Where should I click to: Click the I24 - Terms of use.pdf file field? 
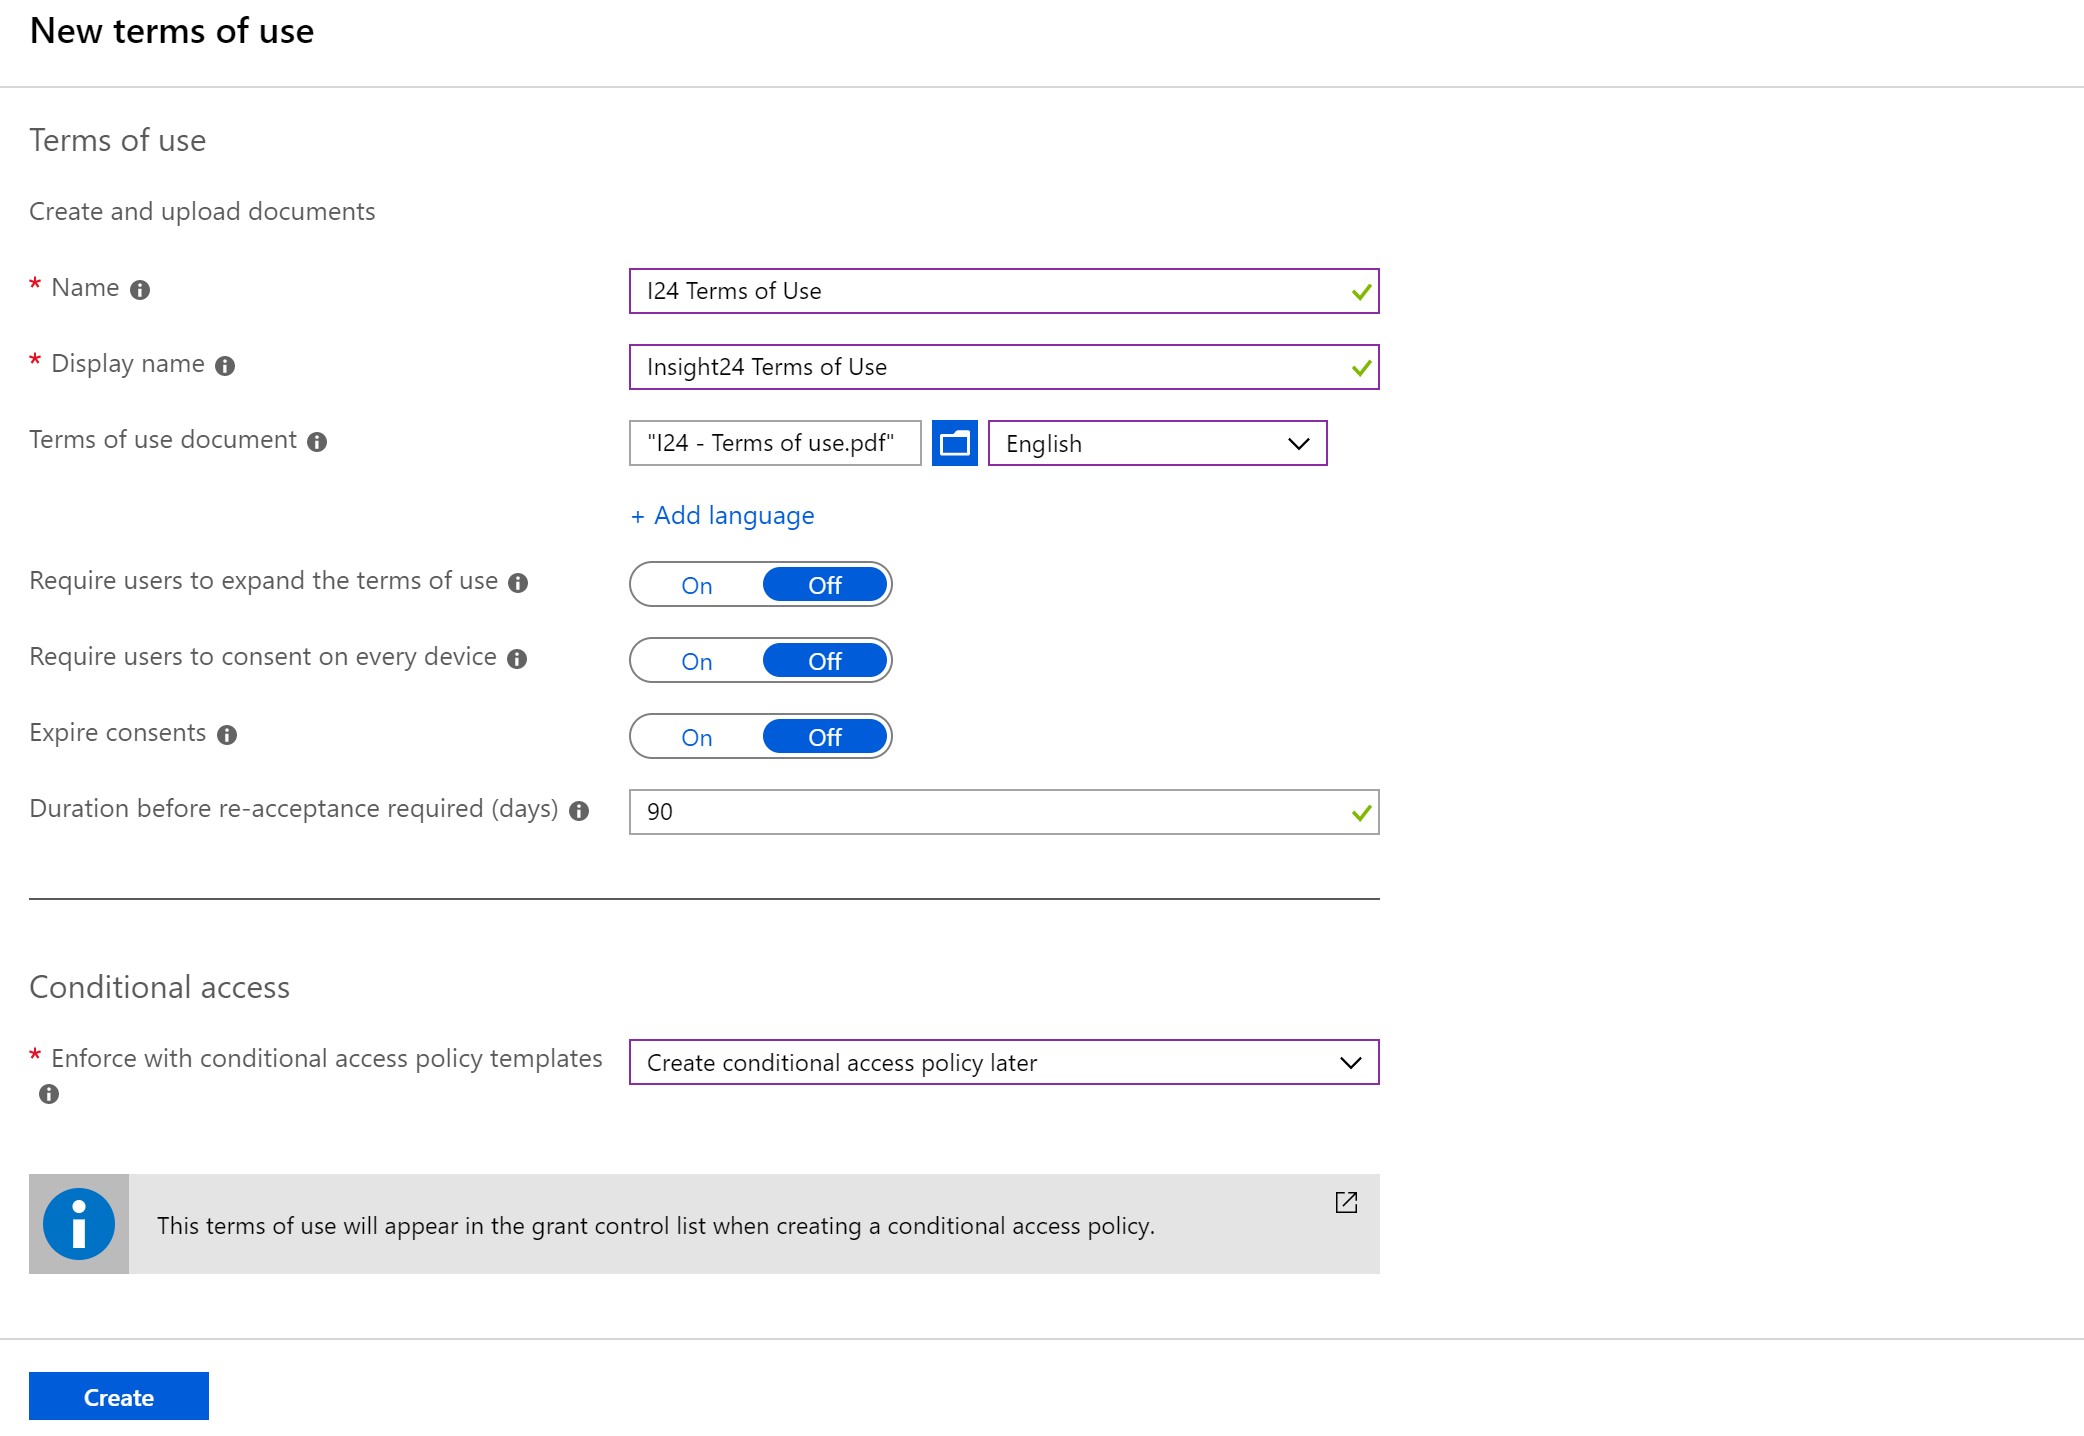[775, 443]
